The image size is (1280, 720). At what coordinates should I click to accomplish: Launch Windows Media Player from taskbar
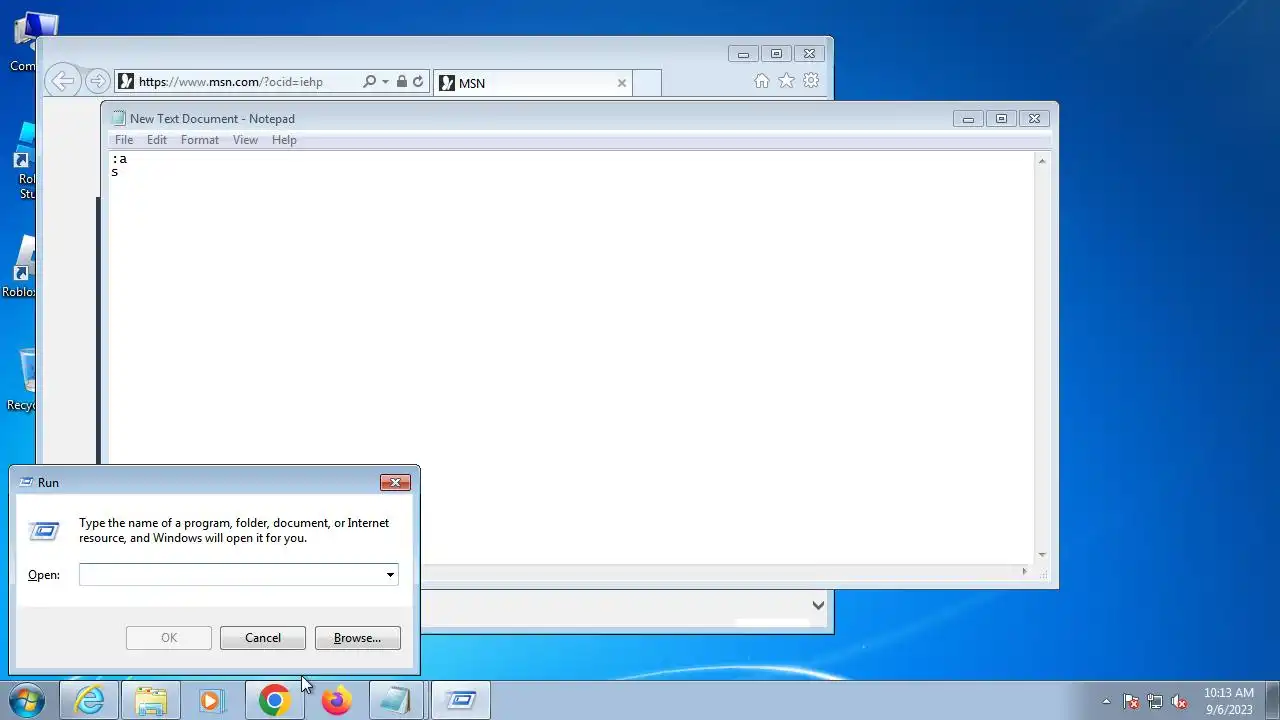(x=212, y=701)
